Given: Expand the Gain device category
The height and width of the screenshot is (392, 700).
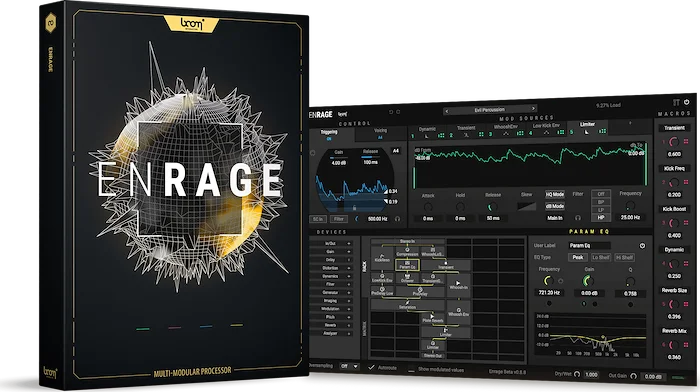Looking at the screenshot, I should 331,252.
